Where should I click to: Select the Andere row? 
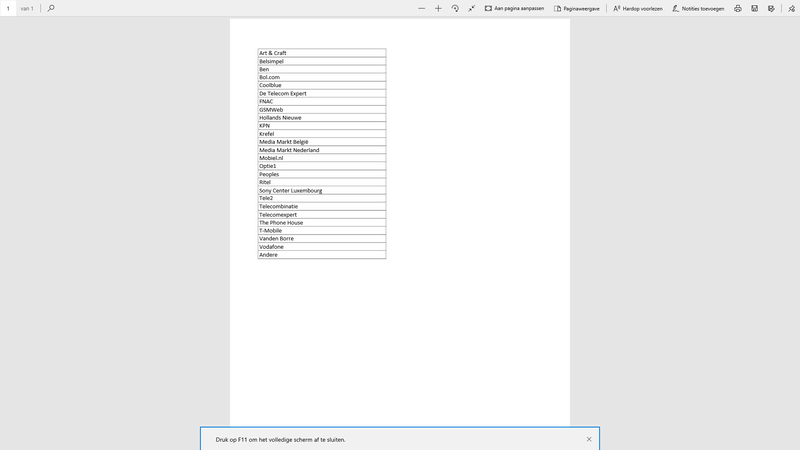pyautogui.click(x=321, y=255)
